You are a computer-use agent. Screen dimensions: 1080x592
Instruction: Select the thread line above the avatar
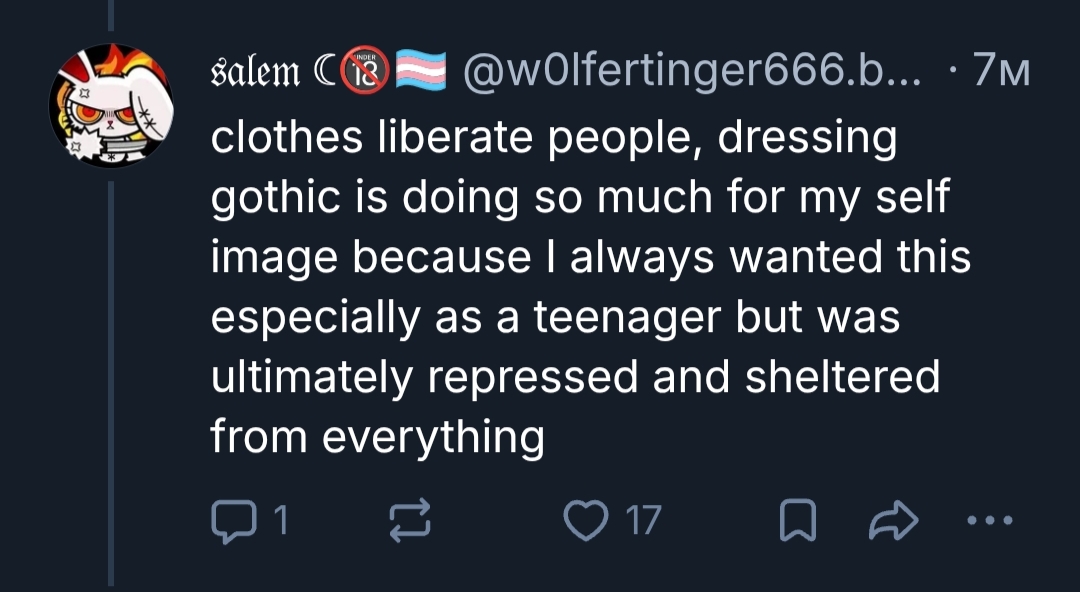111,15
